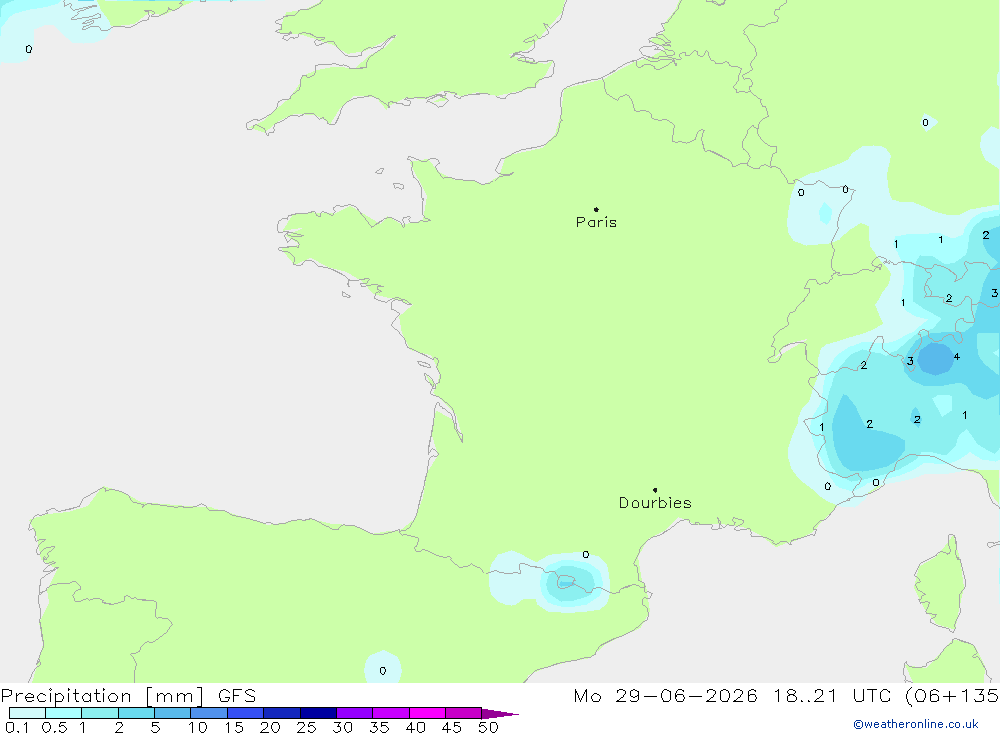
Task: Click the '50' legend scale label
Action: [488, 727]
